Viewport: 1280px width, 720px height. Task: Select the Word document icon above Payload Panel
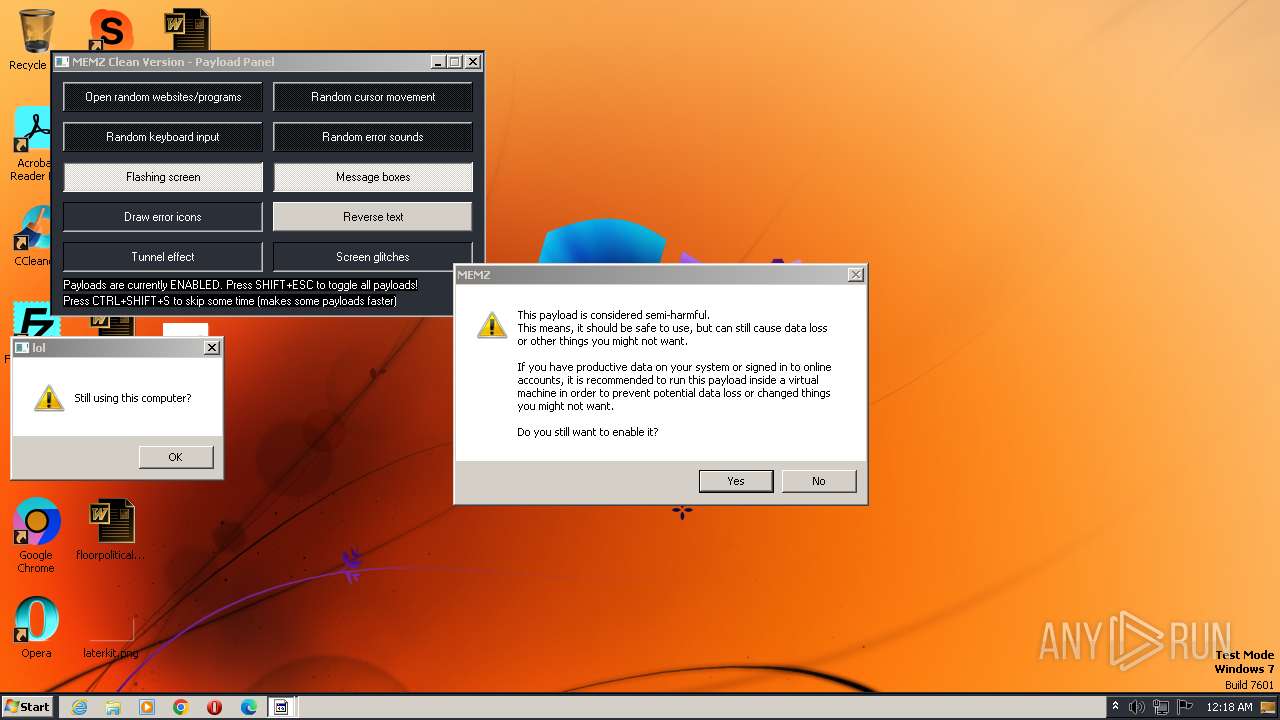(187, 29)
